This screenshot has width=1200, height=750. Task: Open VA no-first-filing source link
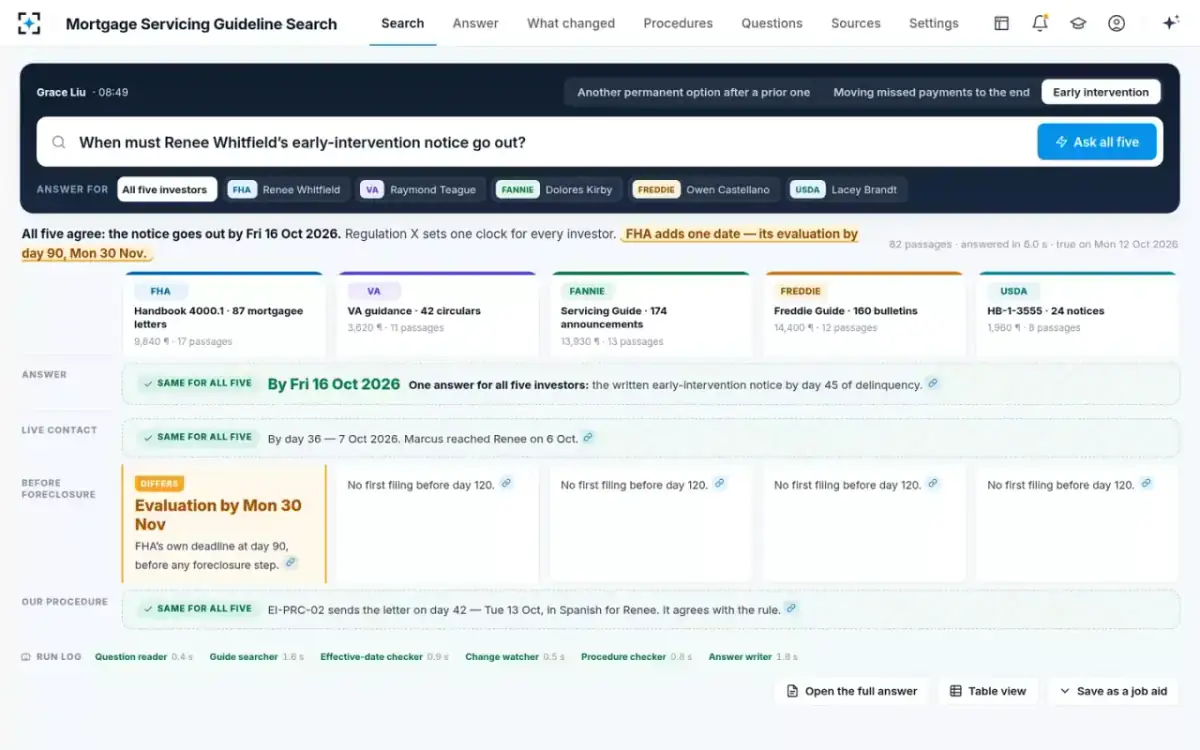coord(506,483)
